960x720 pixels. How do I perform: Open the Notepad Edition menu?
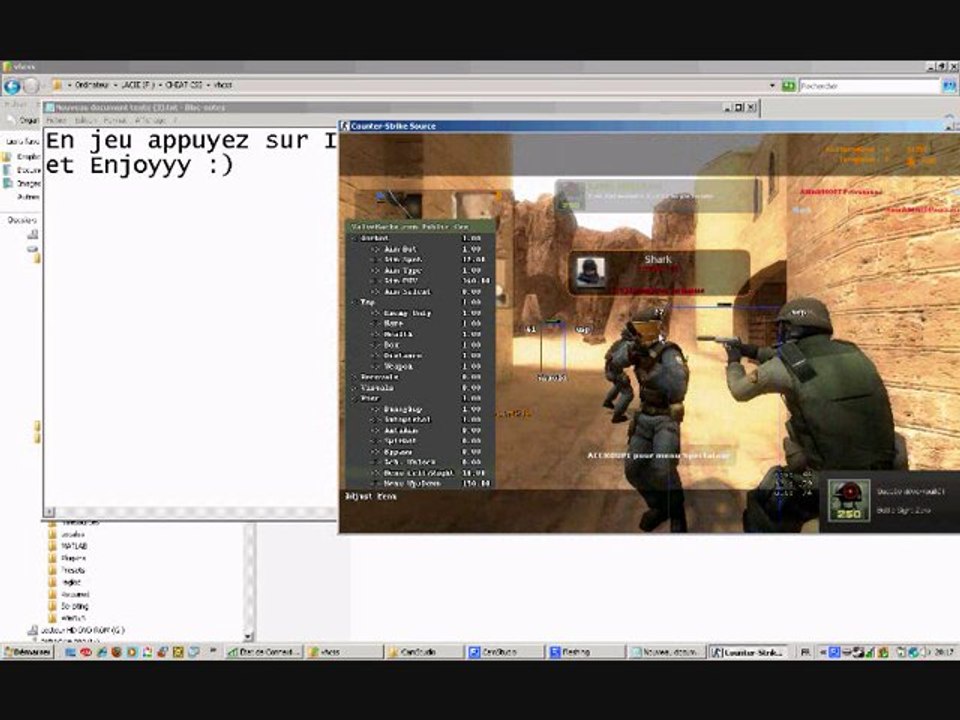pos(86,121)
